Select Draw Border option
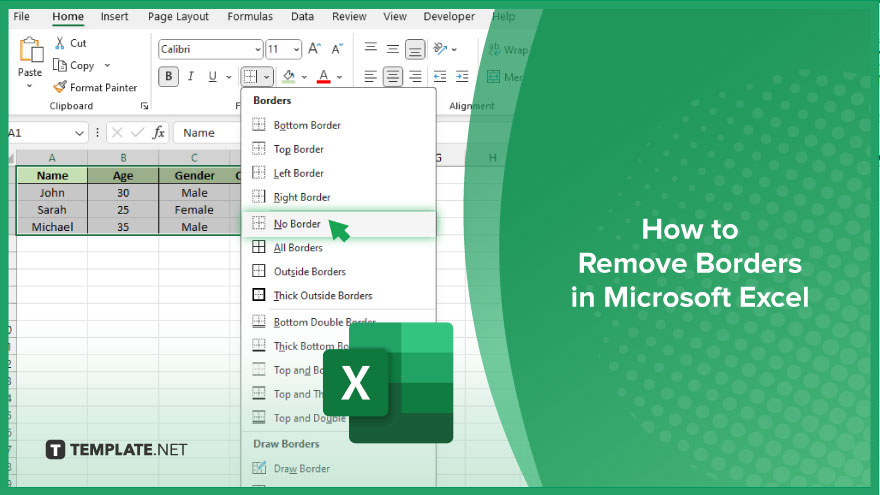This screenshot has width=880, height=495. pos(338,469)
